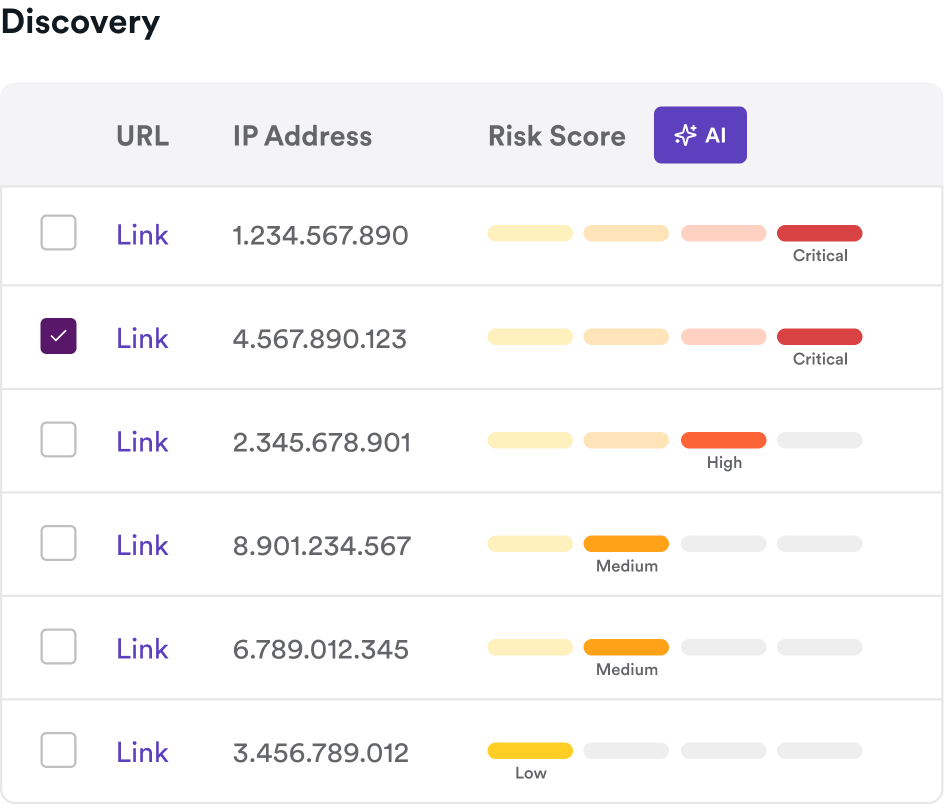Select the IP Address column header
The height and width of the screenshot is (804, 944).
click(301, 136)
